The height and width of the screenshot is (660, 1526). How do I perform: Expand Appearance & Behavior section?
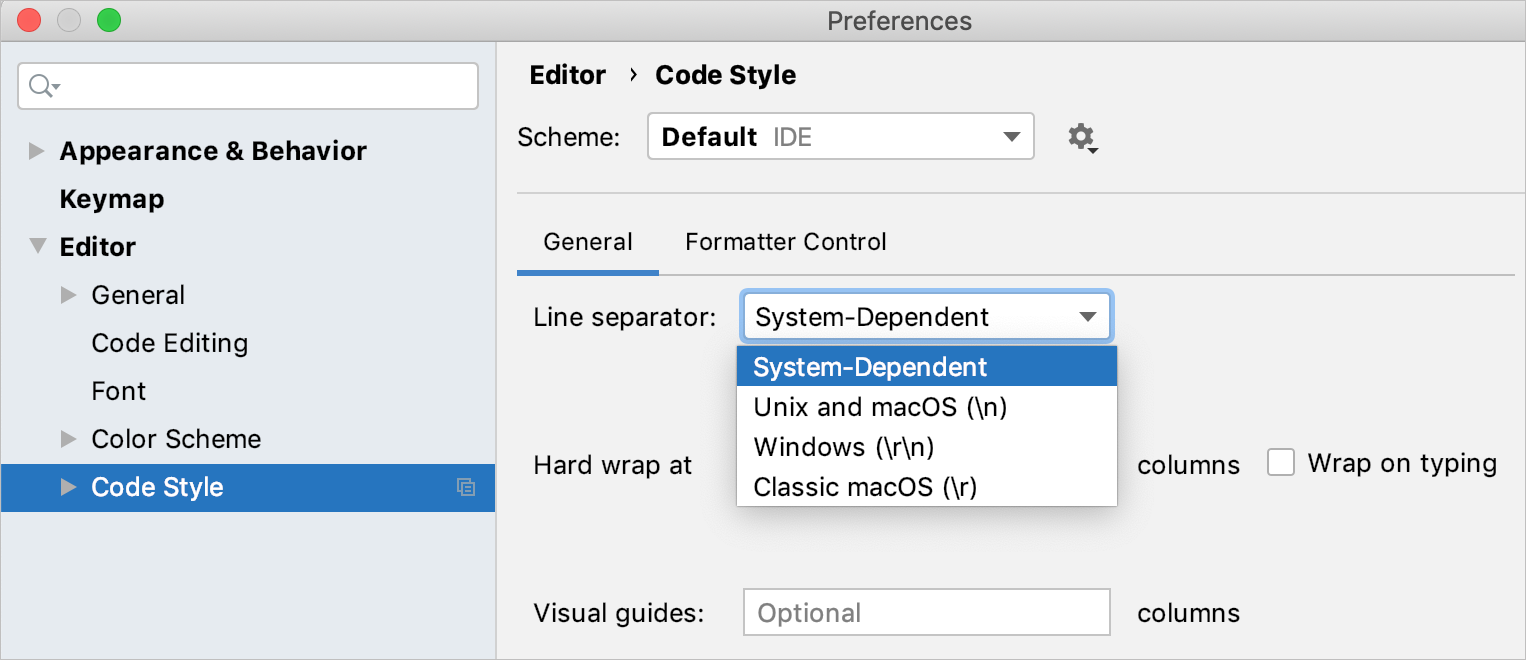(37, 151)
